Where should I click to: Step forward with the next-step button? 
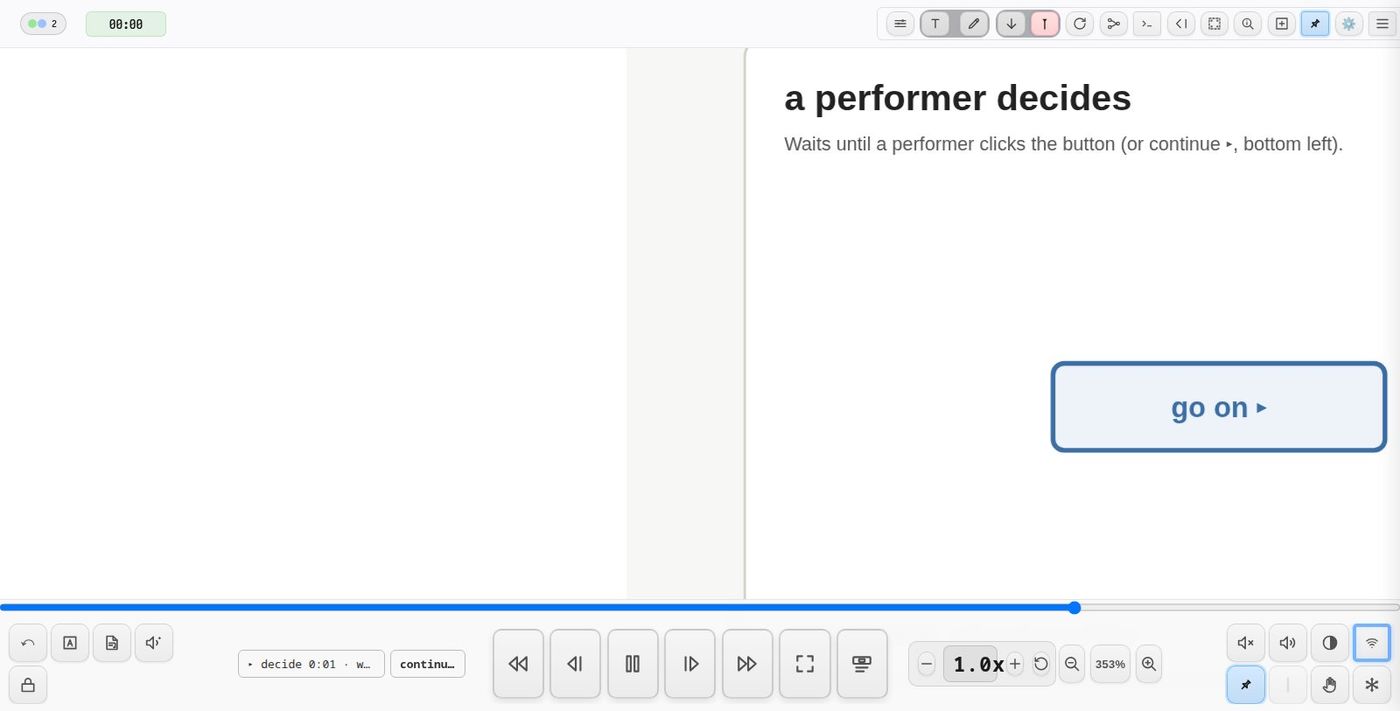[x=690, y=663]
